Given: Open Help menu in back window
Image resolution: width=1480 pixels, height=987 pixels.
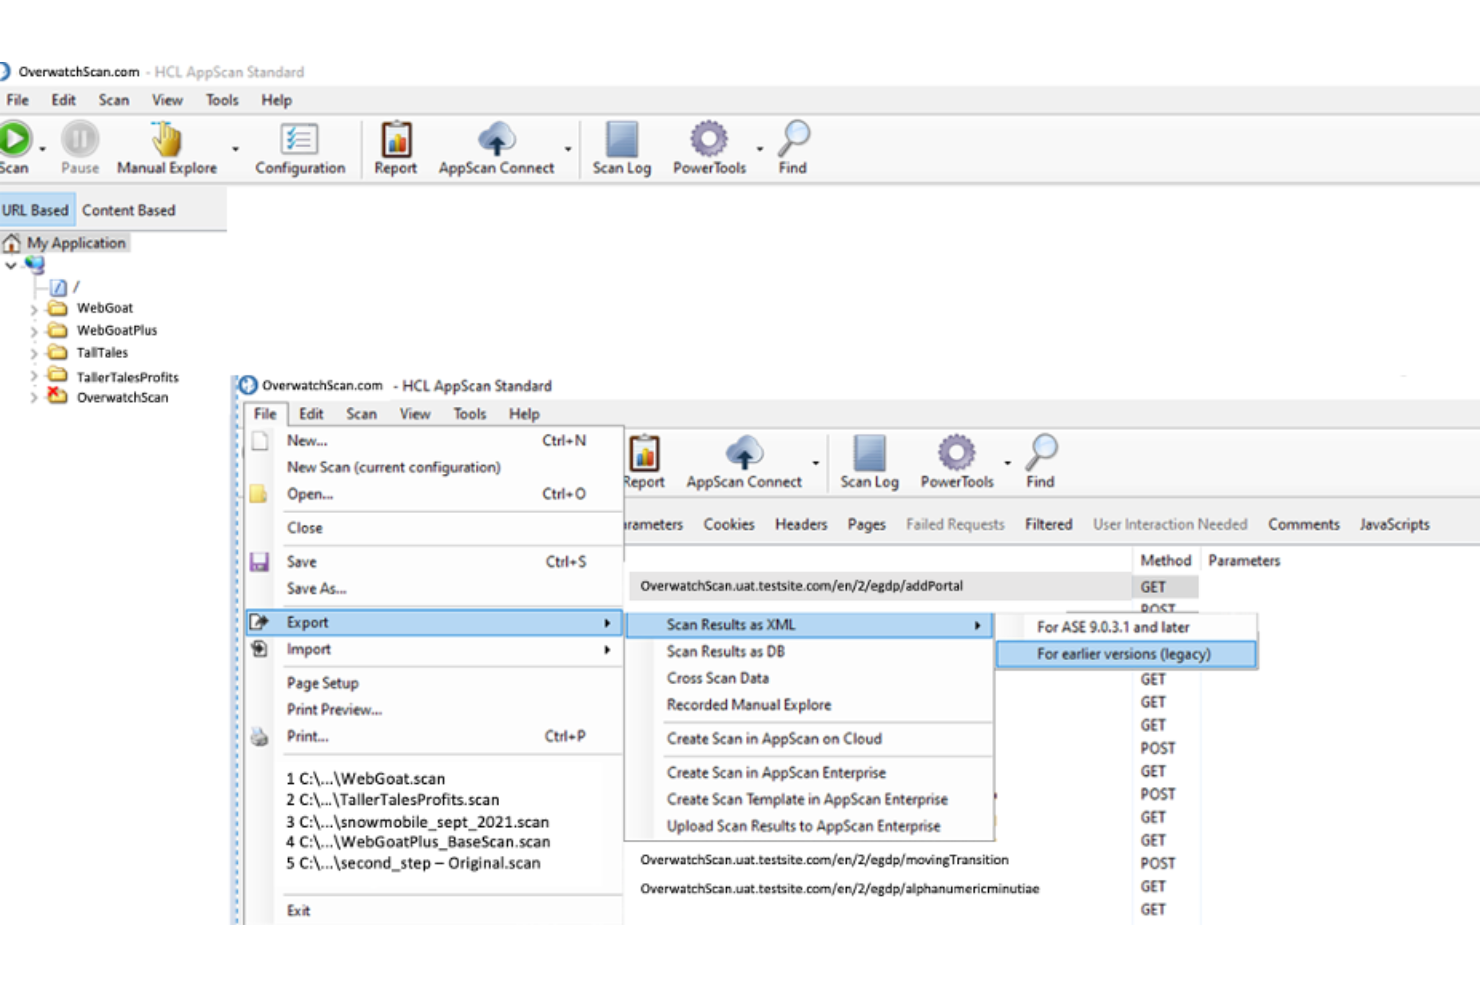Looking at the screenshot, I should [x=277, y=100].
